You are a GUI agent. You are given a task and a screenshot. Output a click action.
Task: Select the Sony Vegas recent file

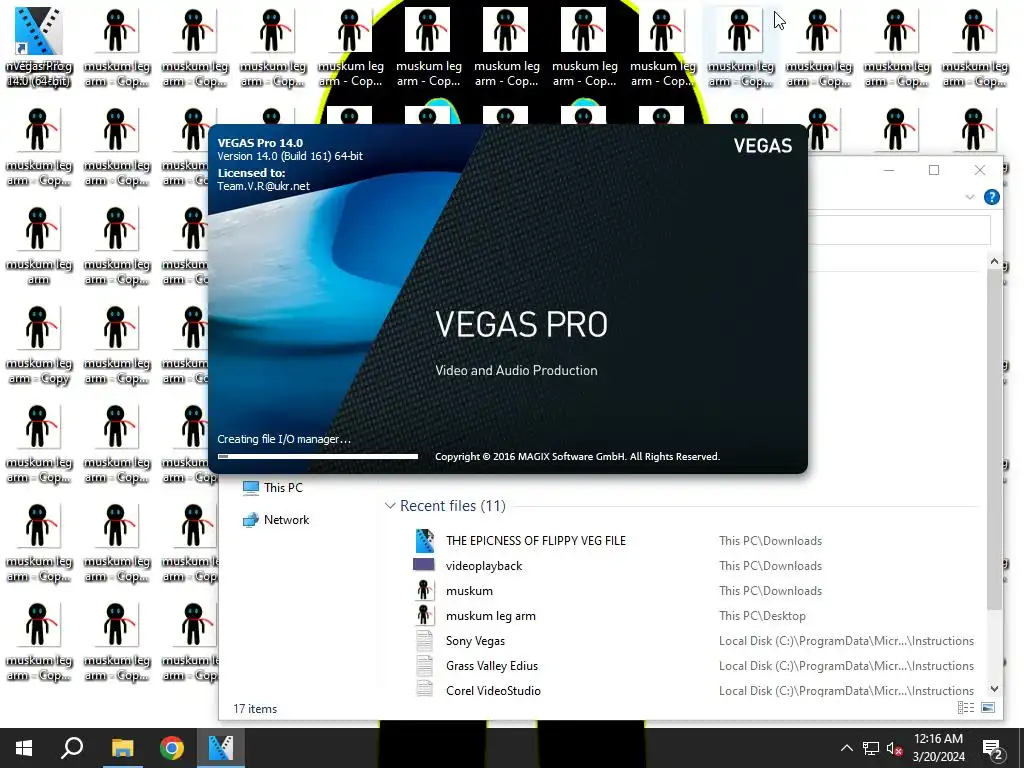pyautogui.click(x=694, y=641)
